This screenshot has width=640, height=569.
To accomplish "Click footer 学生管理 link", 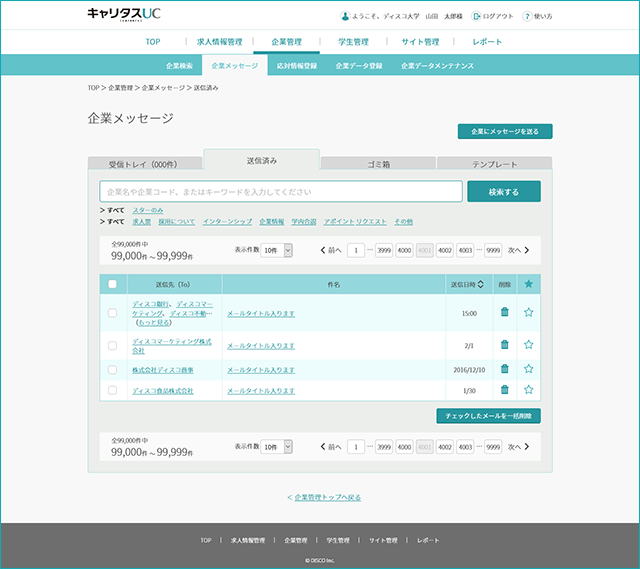I will coord(338,540).
